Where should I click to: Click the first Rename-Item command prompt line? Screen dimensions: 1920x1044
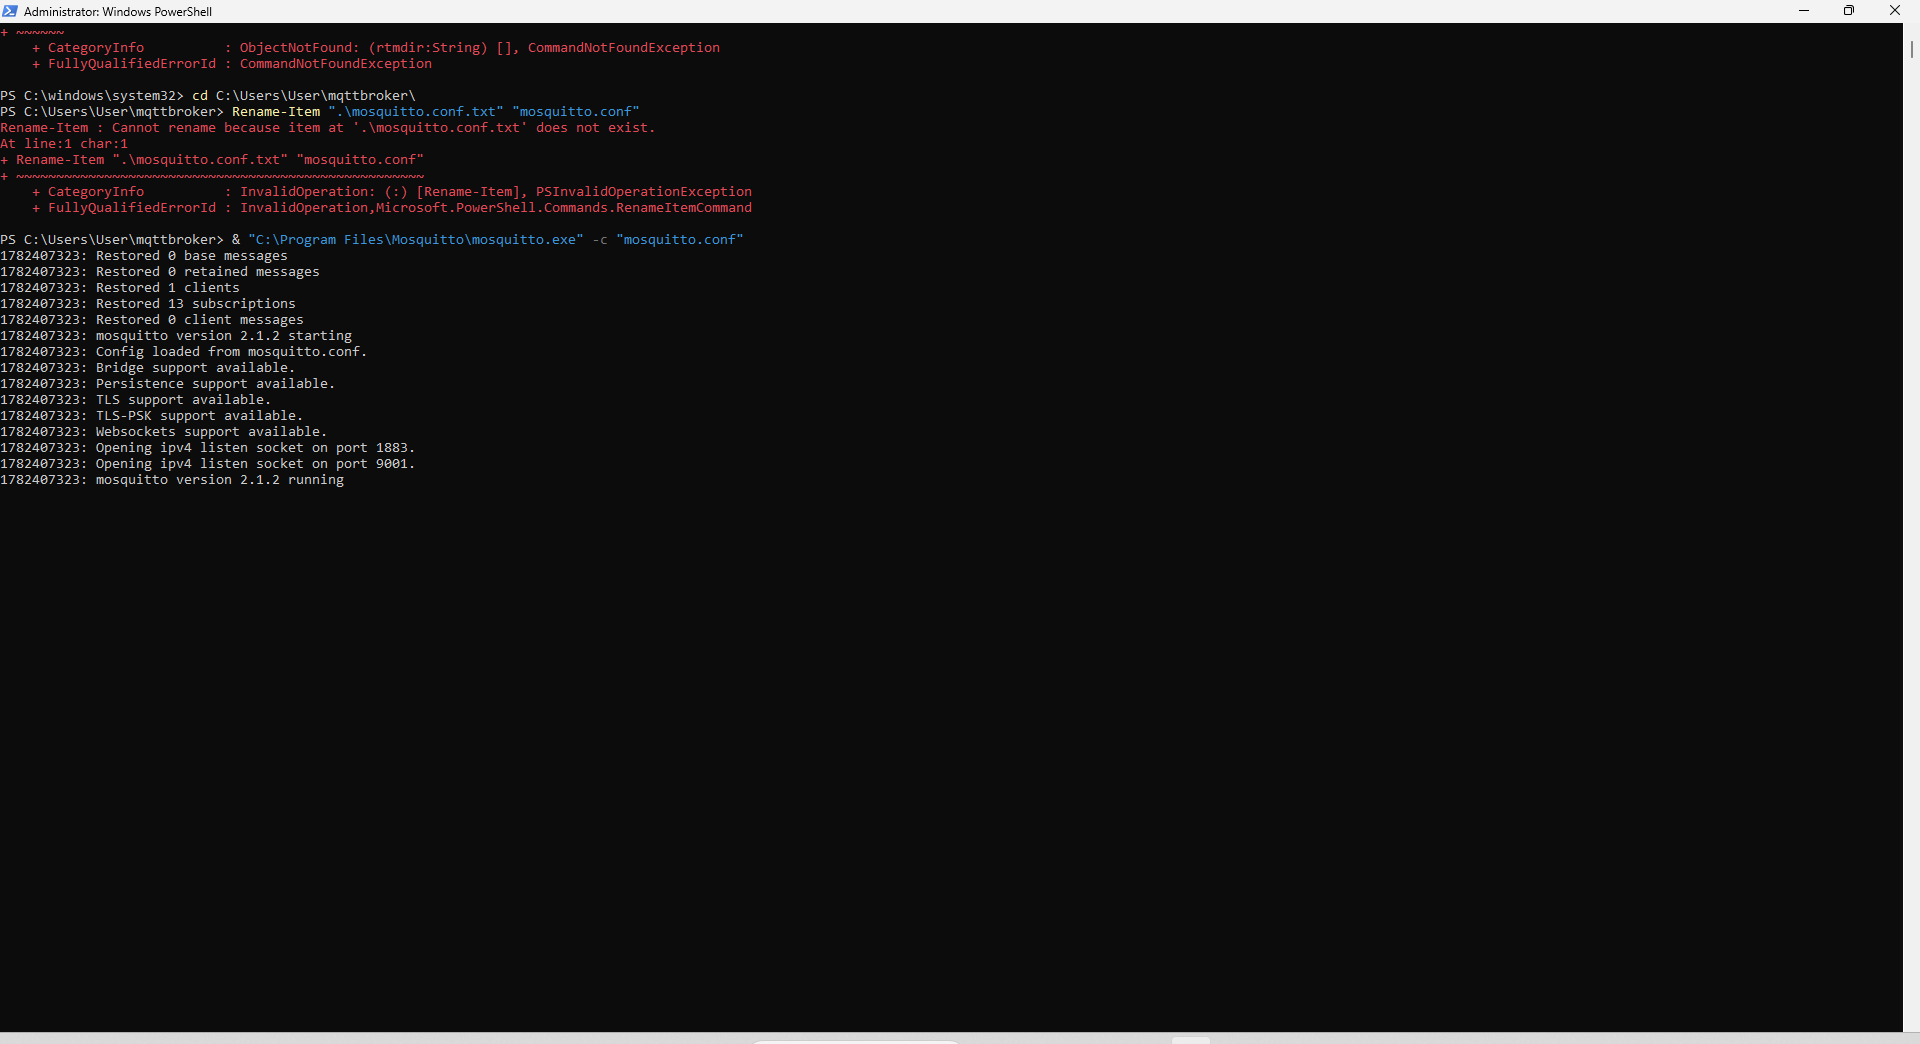tap(320, 112)
